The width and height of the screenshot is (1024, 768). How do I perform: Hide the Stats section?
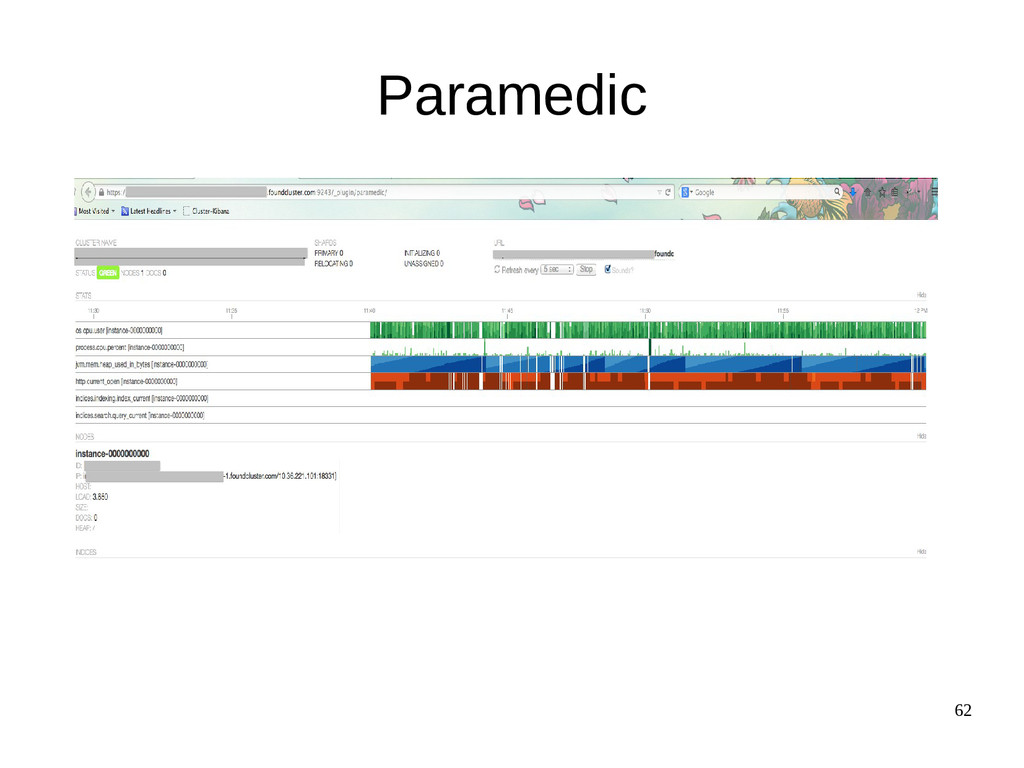pyautogui.click(x=921, y=295)
